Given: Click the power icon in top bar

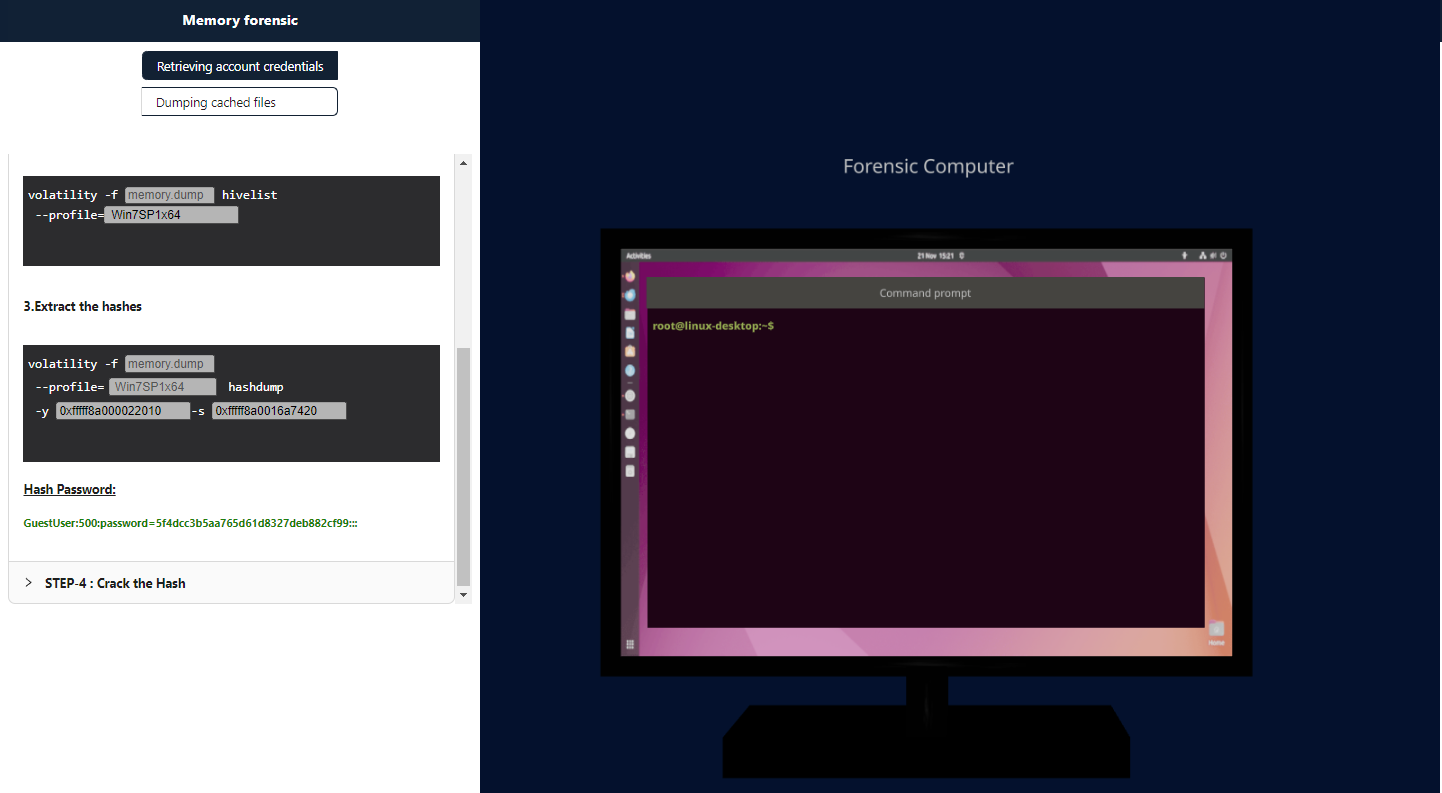Looking at the screenshot, I should 1222,256.
